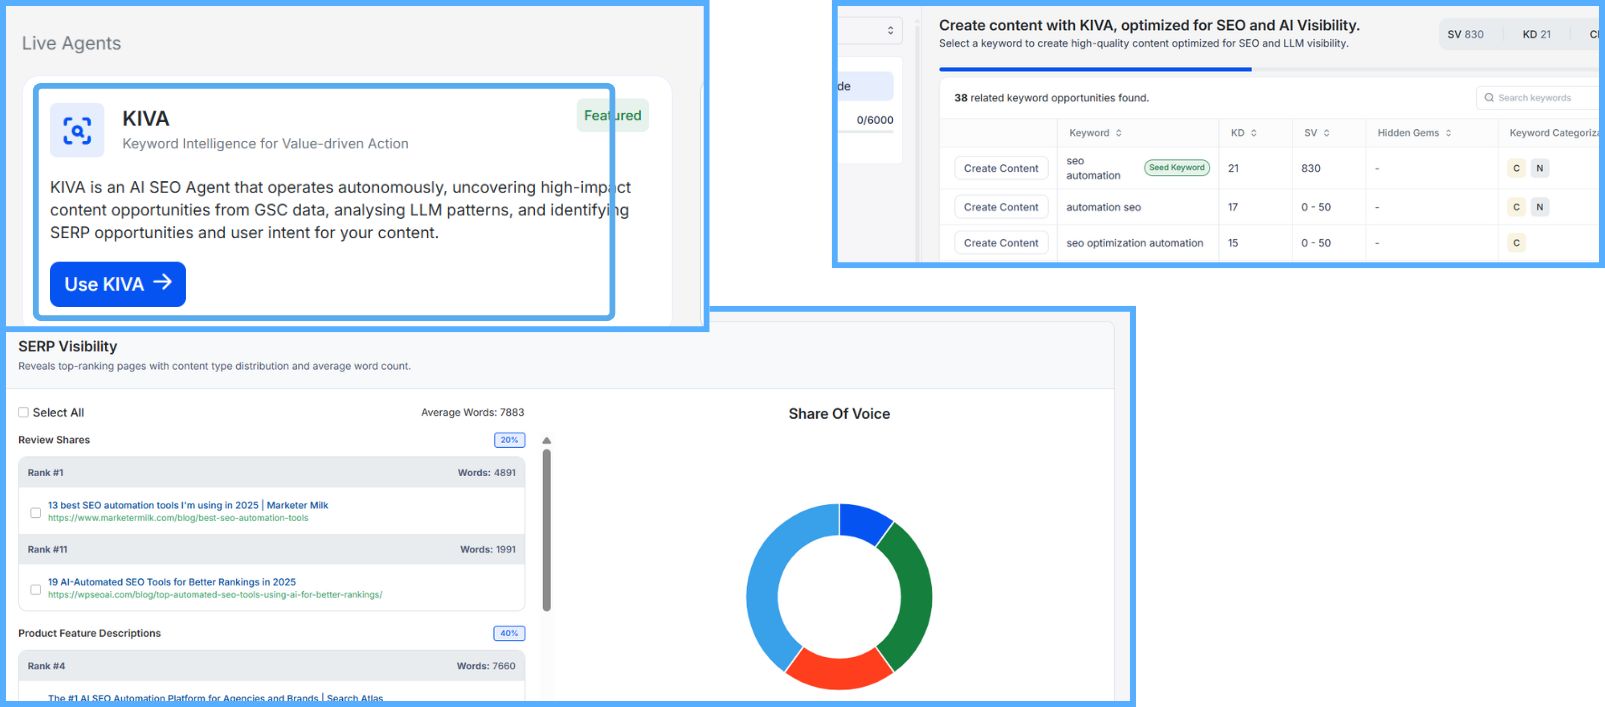Click the KD 21 stat chip
The height and width of the screenshot is (707, 1605).
point(1536,34)
